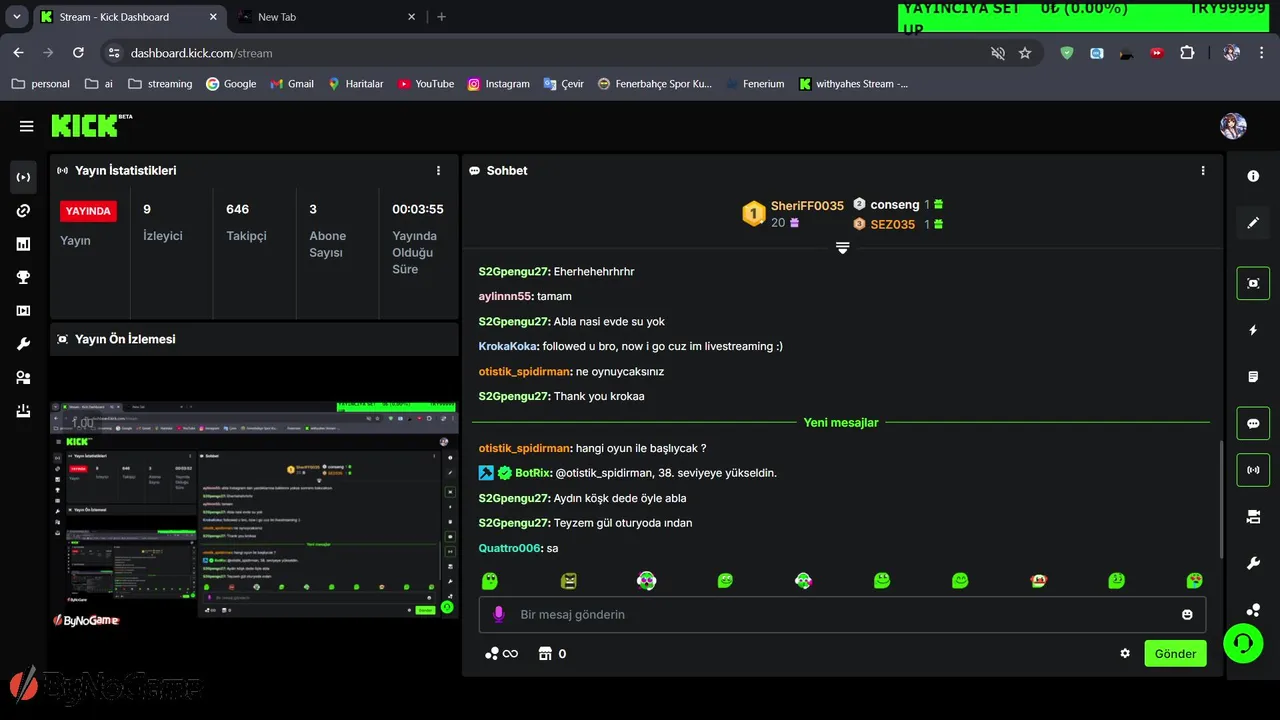The height and width of the screenshot is (720, 1280).
Task: Open the hamburger menu next to Kick logo
Action: click(x=26, y=126)
